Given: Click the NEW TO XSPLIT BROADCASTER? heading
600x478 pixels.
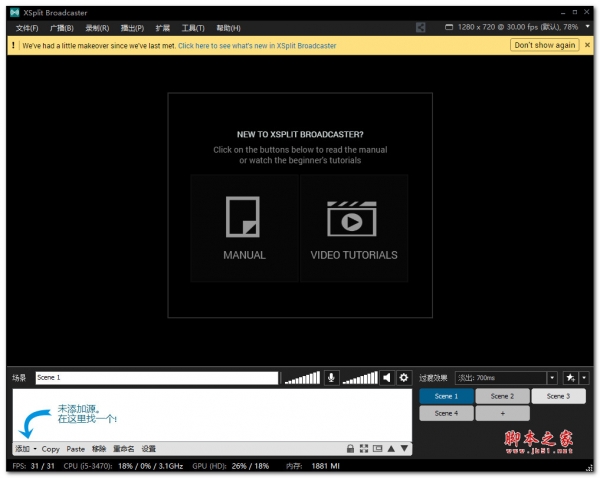Looking at the screenshot, I should [300, 134].
